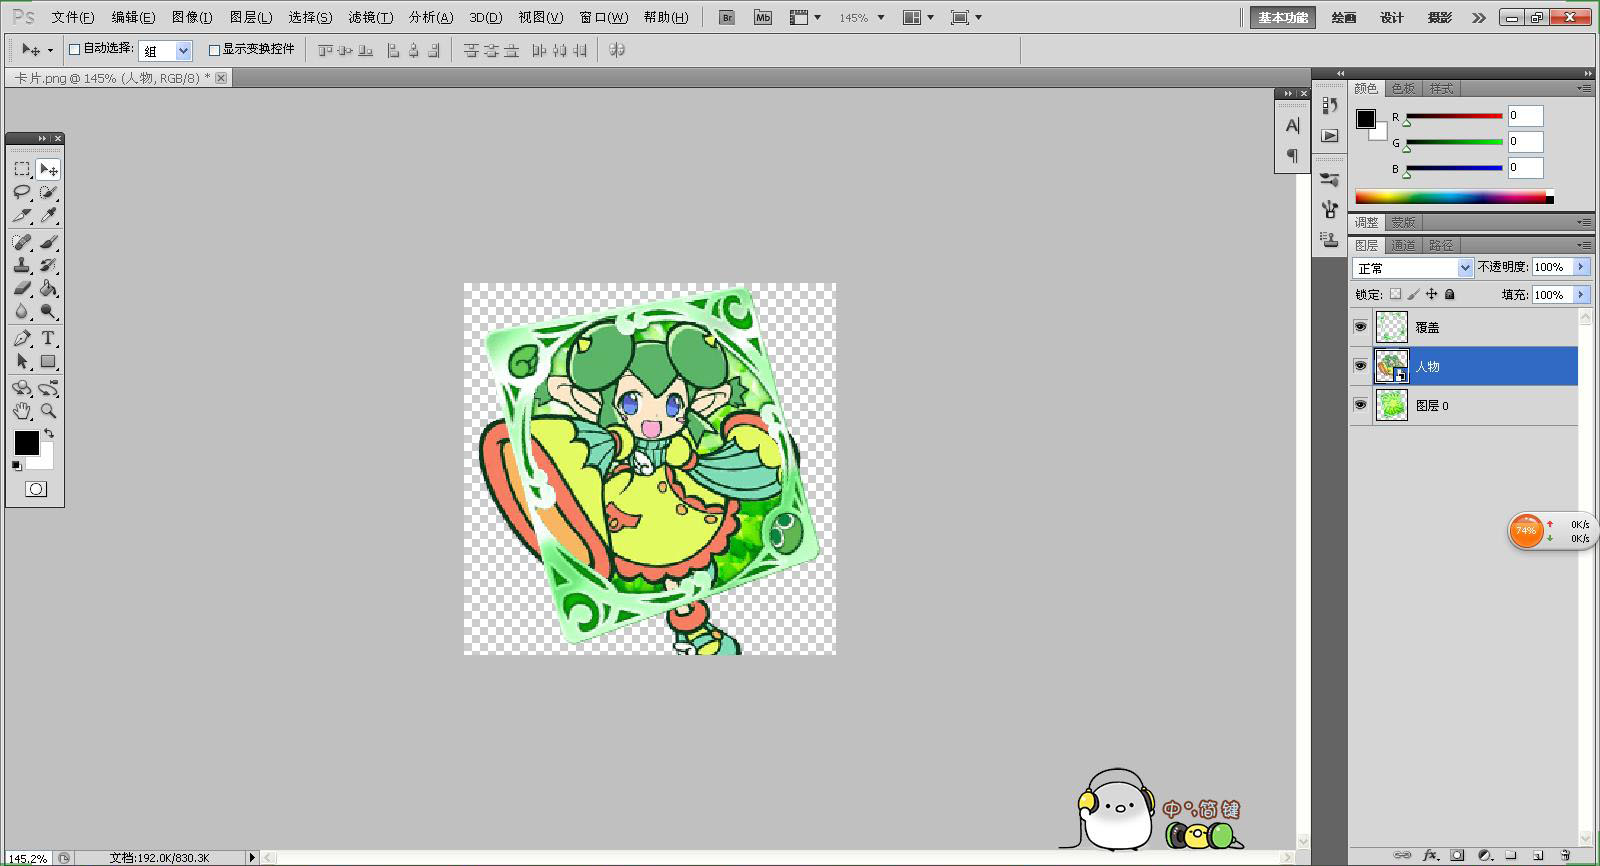The height and width of the screenshot is (866, 1600).
Task: Click the foreground color swatch in toolbox
Action: (26, 442)
